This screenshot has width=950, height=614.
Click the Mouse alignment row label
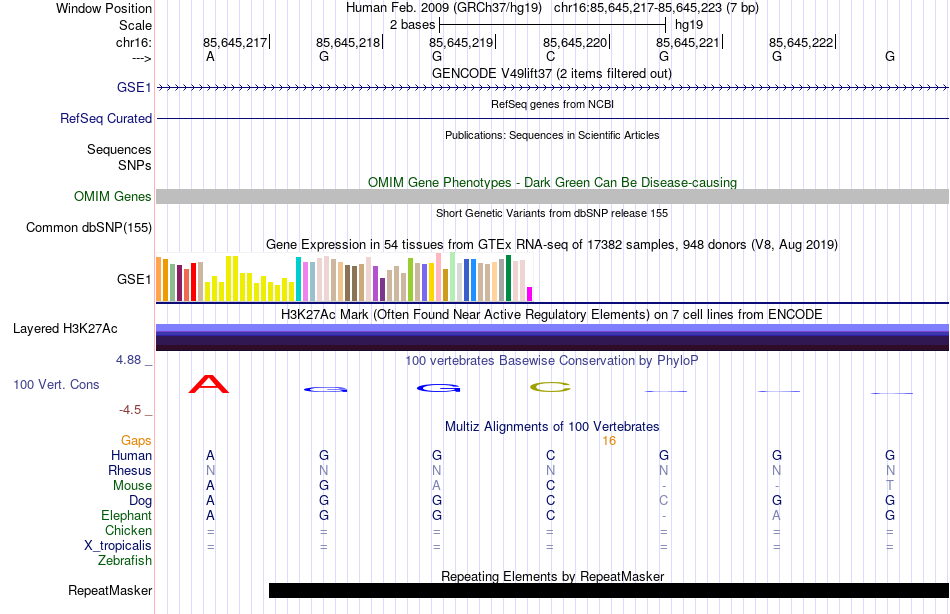(132, 486)
